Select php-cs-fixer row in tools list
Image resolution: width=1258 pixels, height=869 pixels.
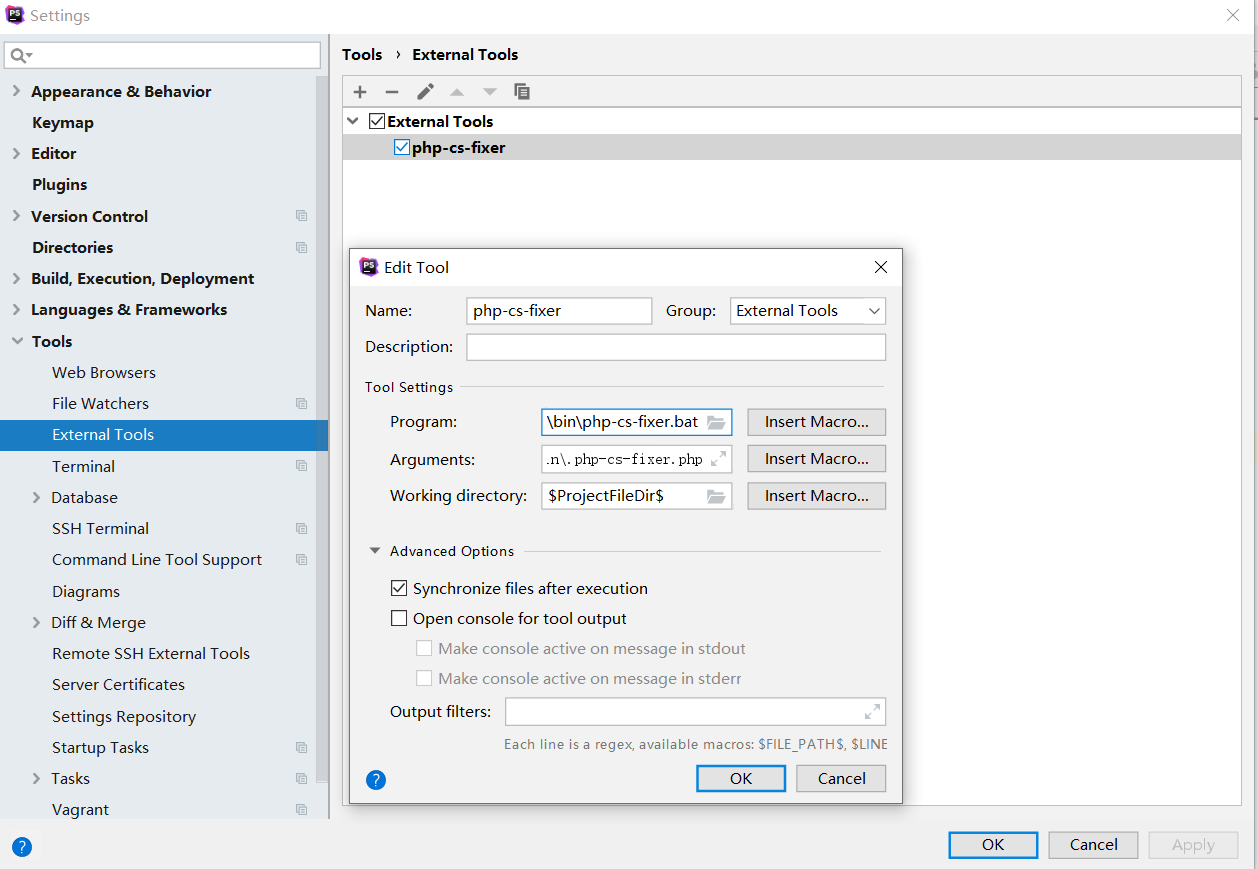pyautogui.click(x=791, y=147)
